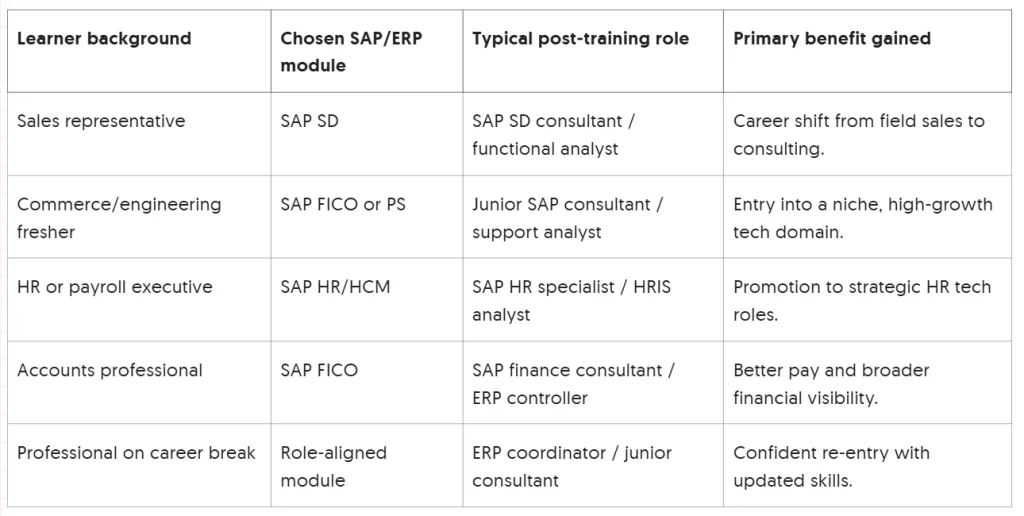Select the 'HR or payroll executive' cell

click(x=115, y=287)
